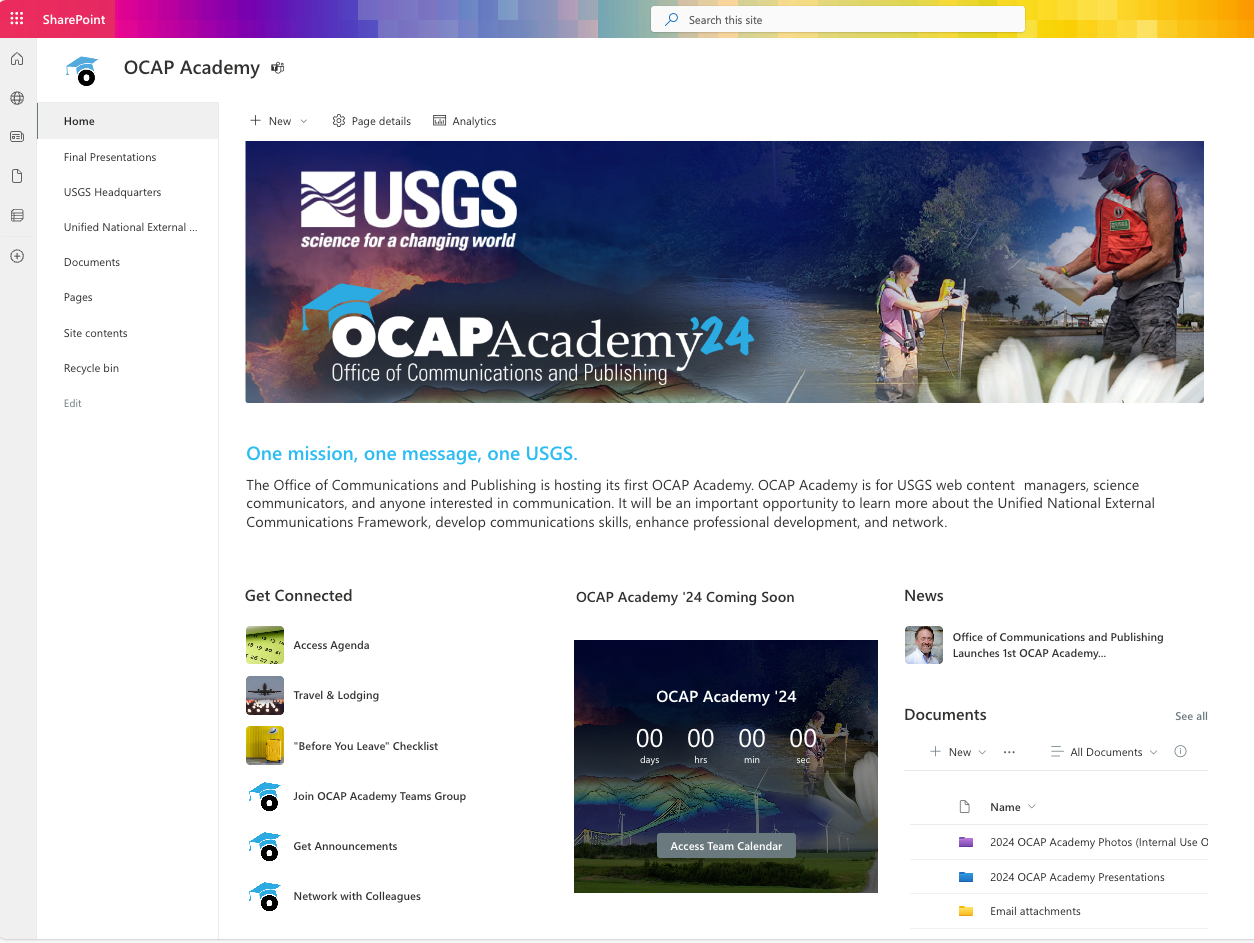Click the USGS OCAP Academy banner image
Viewport: 1254px width, 943px height.
tap(724, 272)
